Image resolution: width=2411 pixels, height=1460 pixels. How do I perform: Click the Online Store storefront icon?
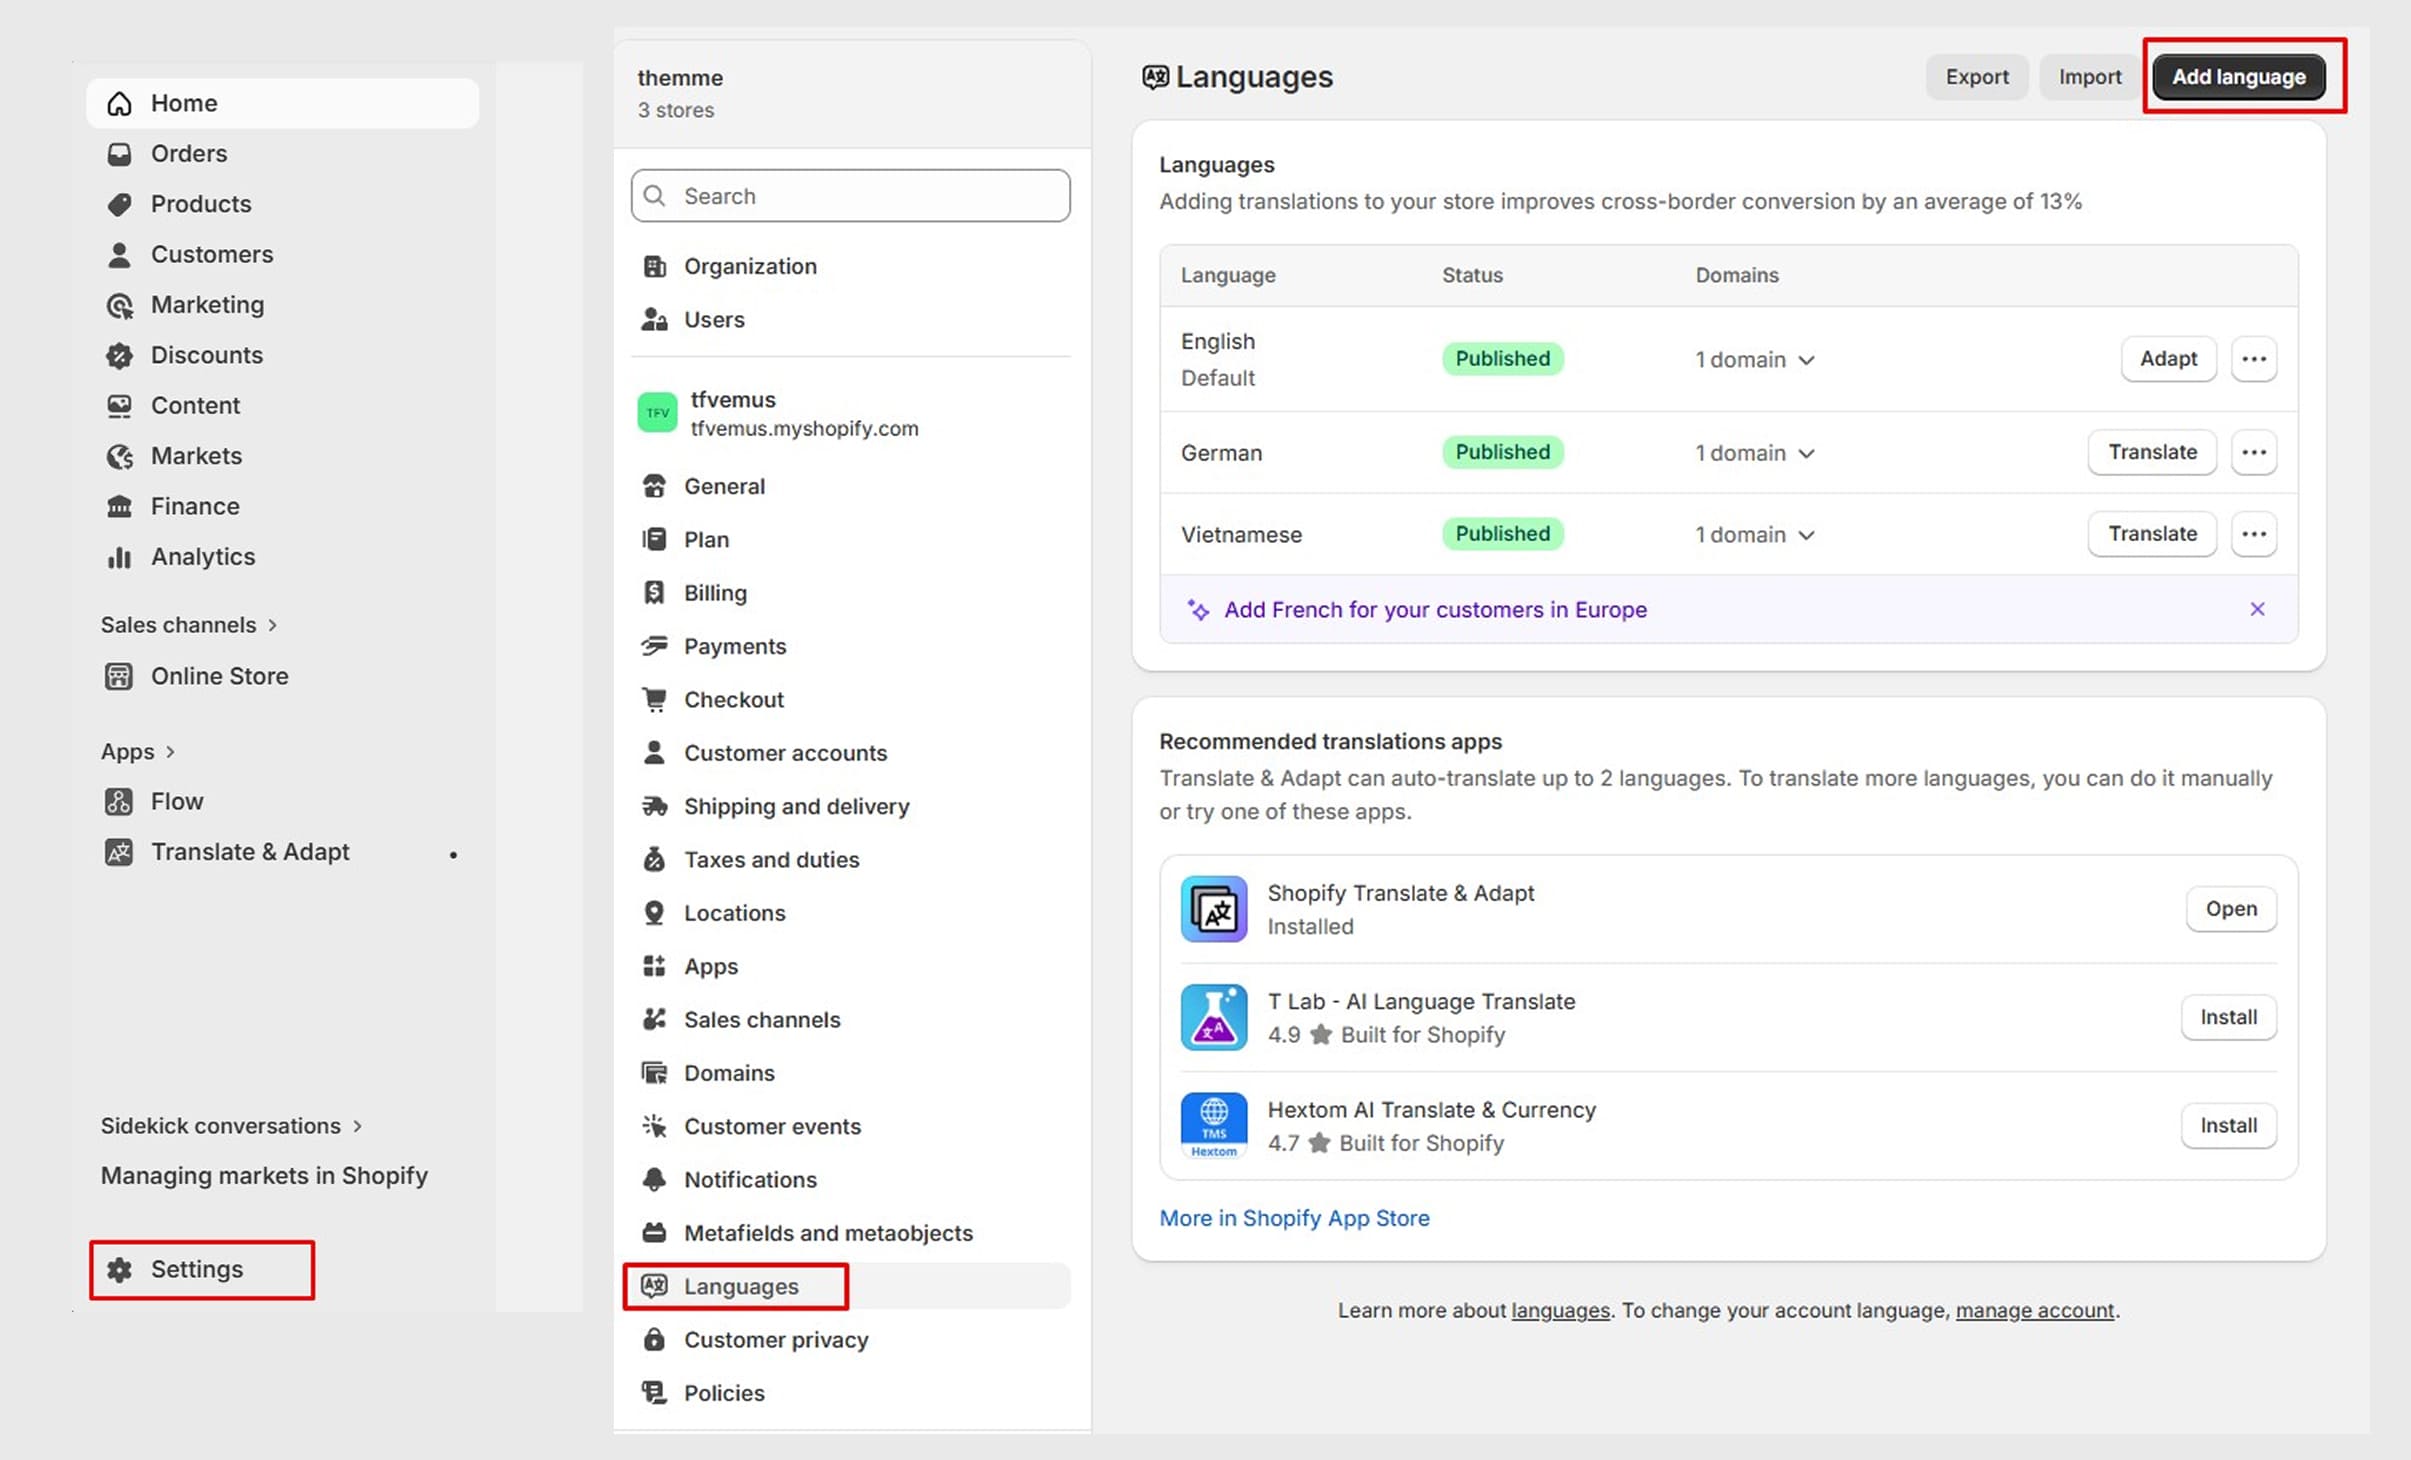point(118,676)
